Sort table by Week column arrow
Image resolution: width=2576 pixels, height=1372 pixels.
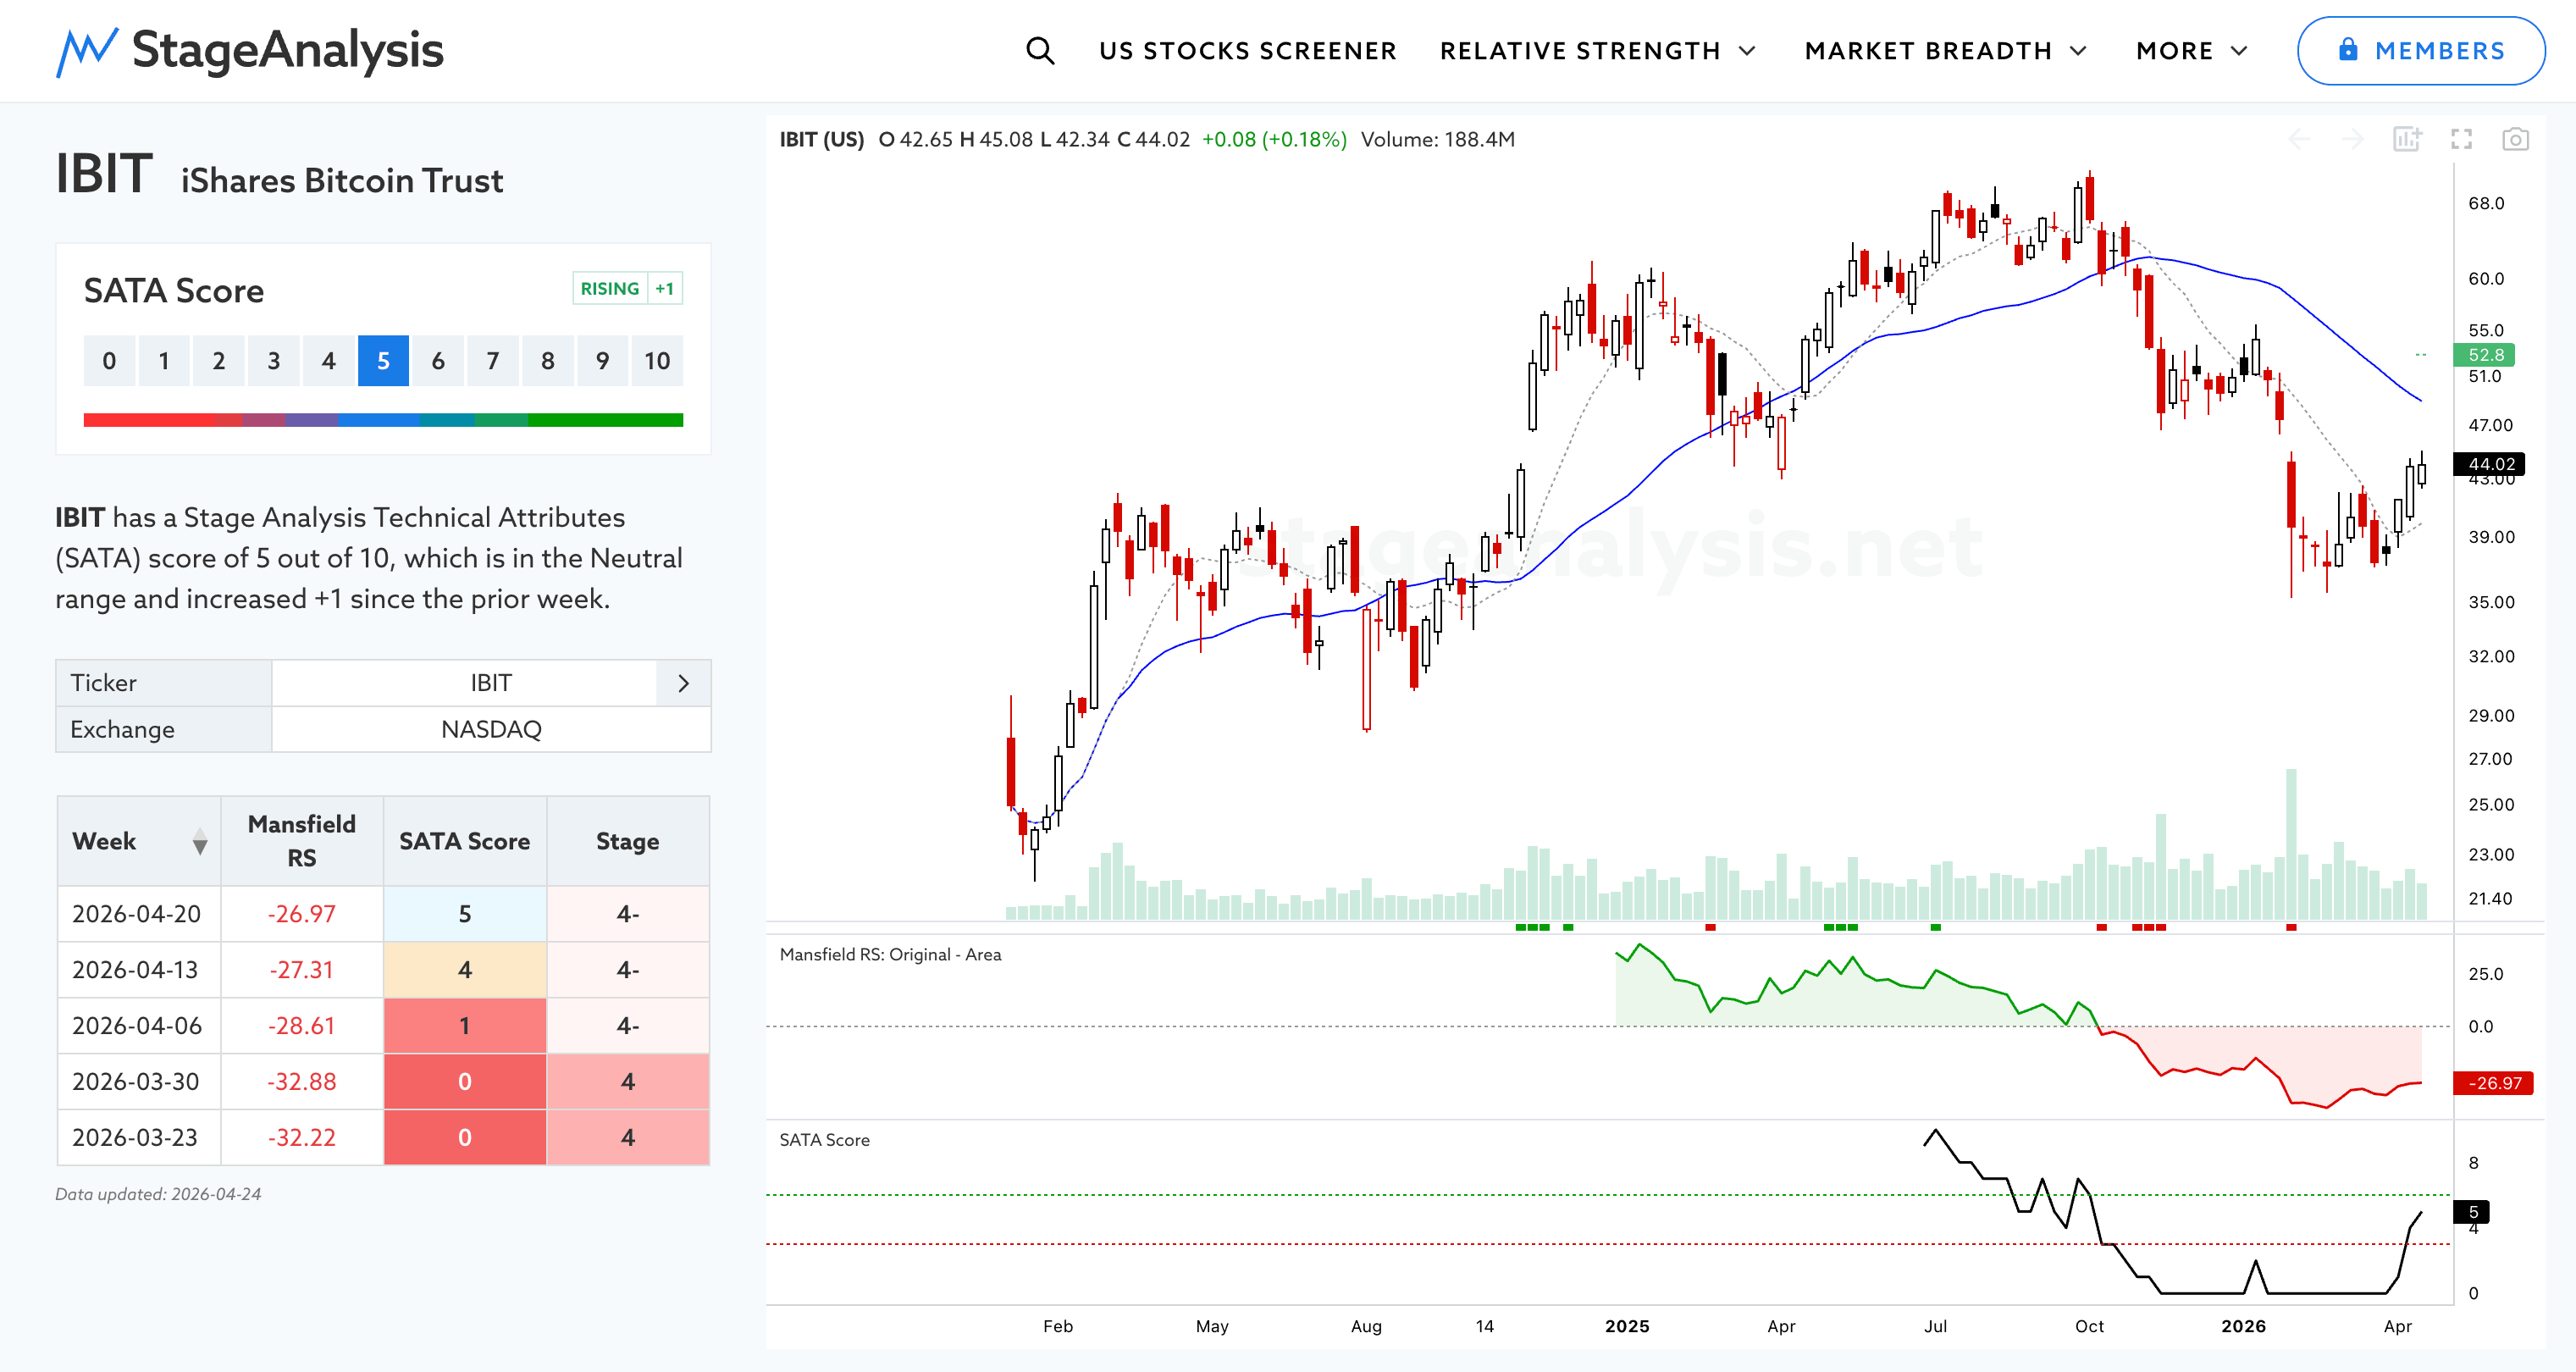tap(200, 842)
